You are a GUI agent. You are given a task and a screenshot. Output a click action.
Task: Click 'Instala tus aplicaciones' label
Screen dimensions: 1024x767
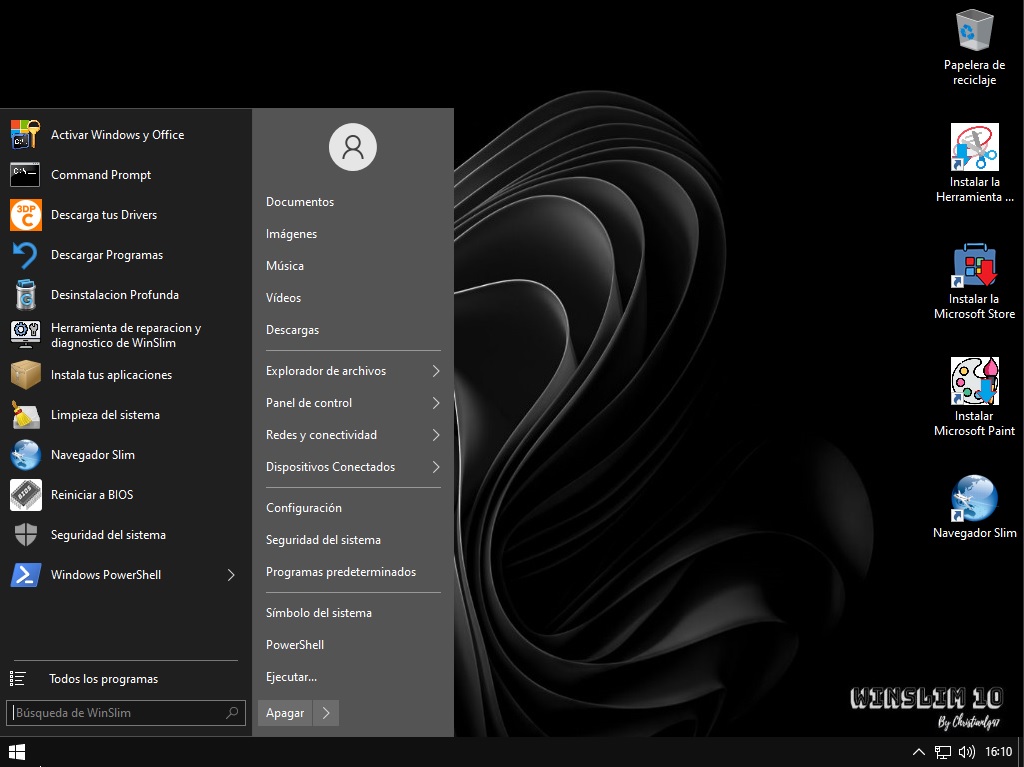click(112, 375)
